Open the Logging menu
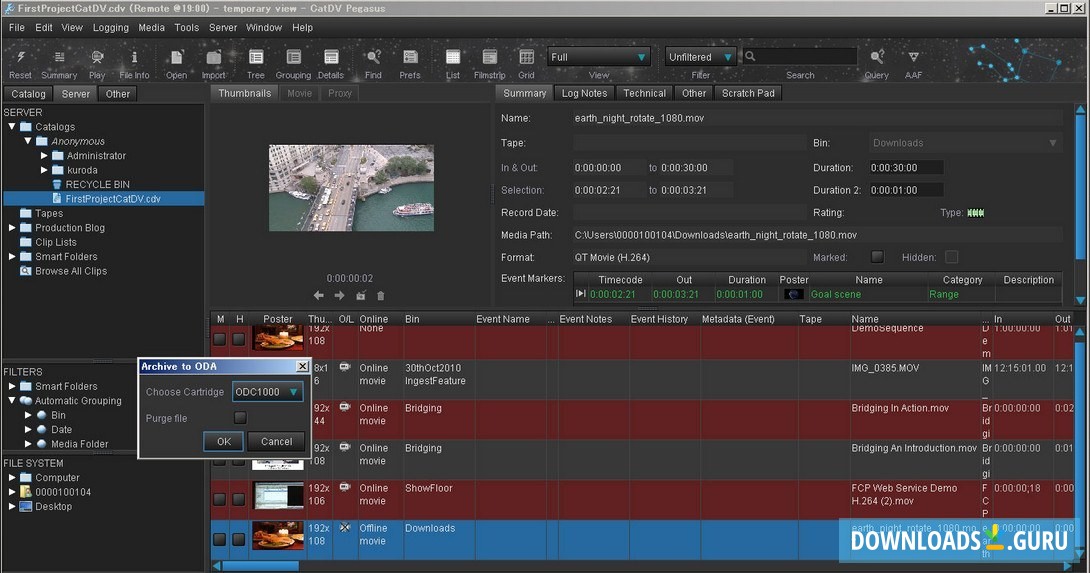 click(x=111, y=28)
